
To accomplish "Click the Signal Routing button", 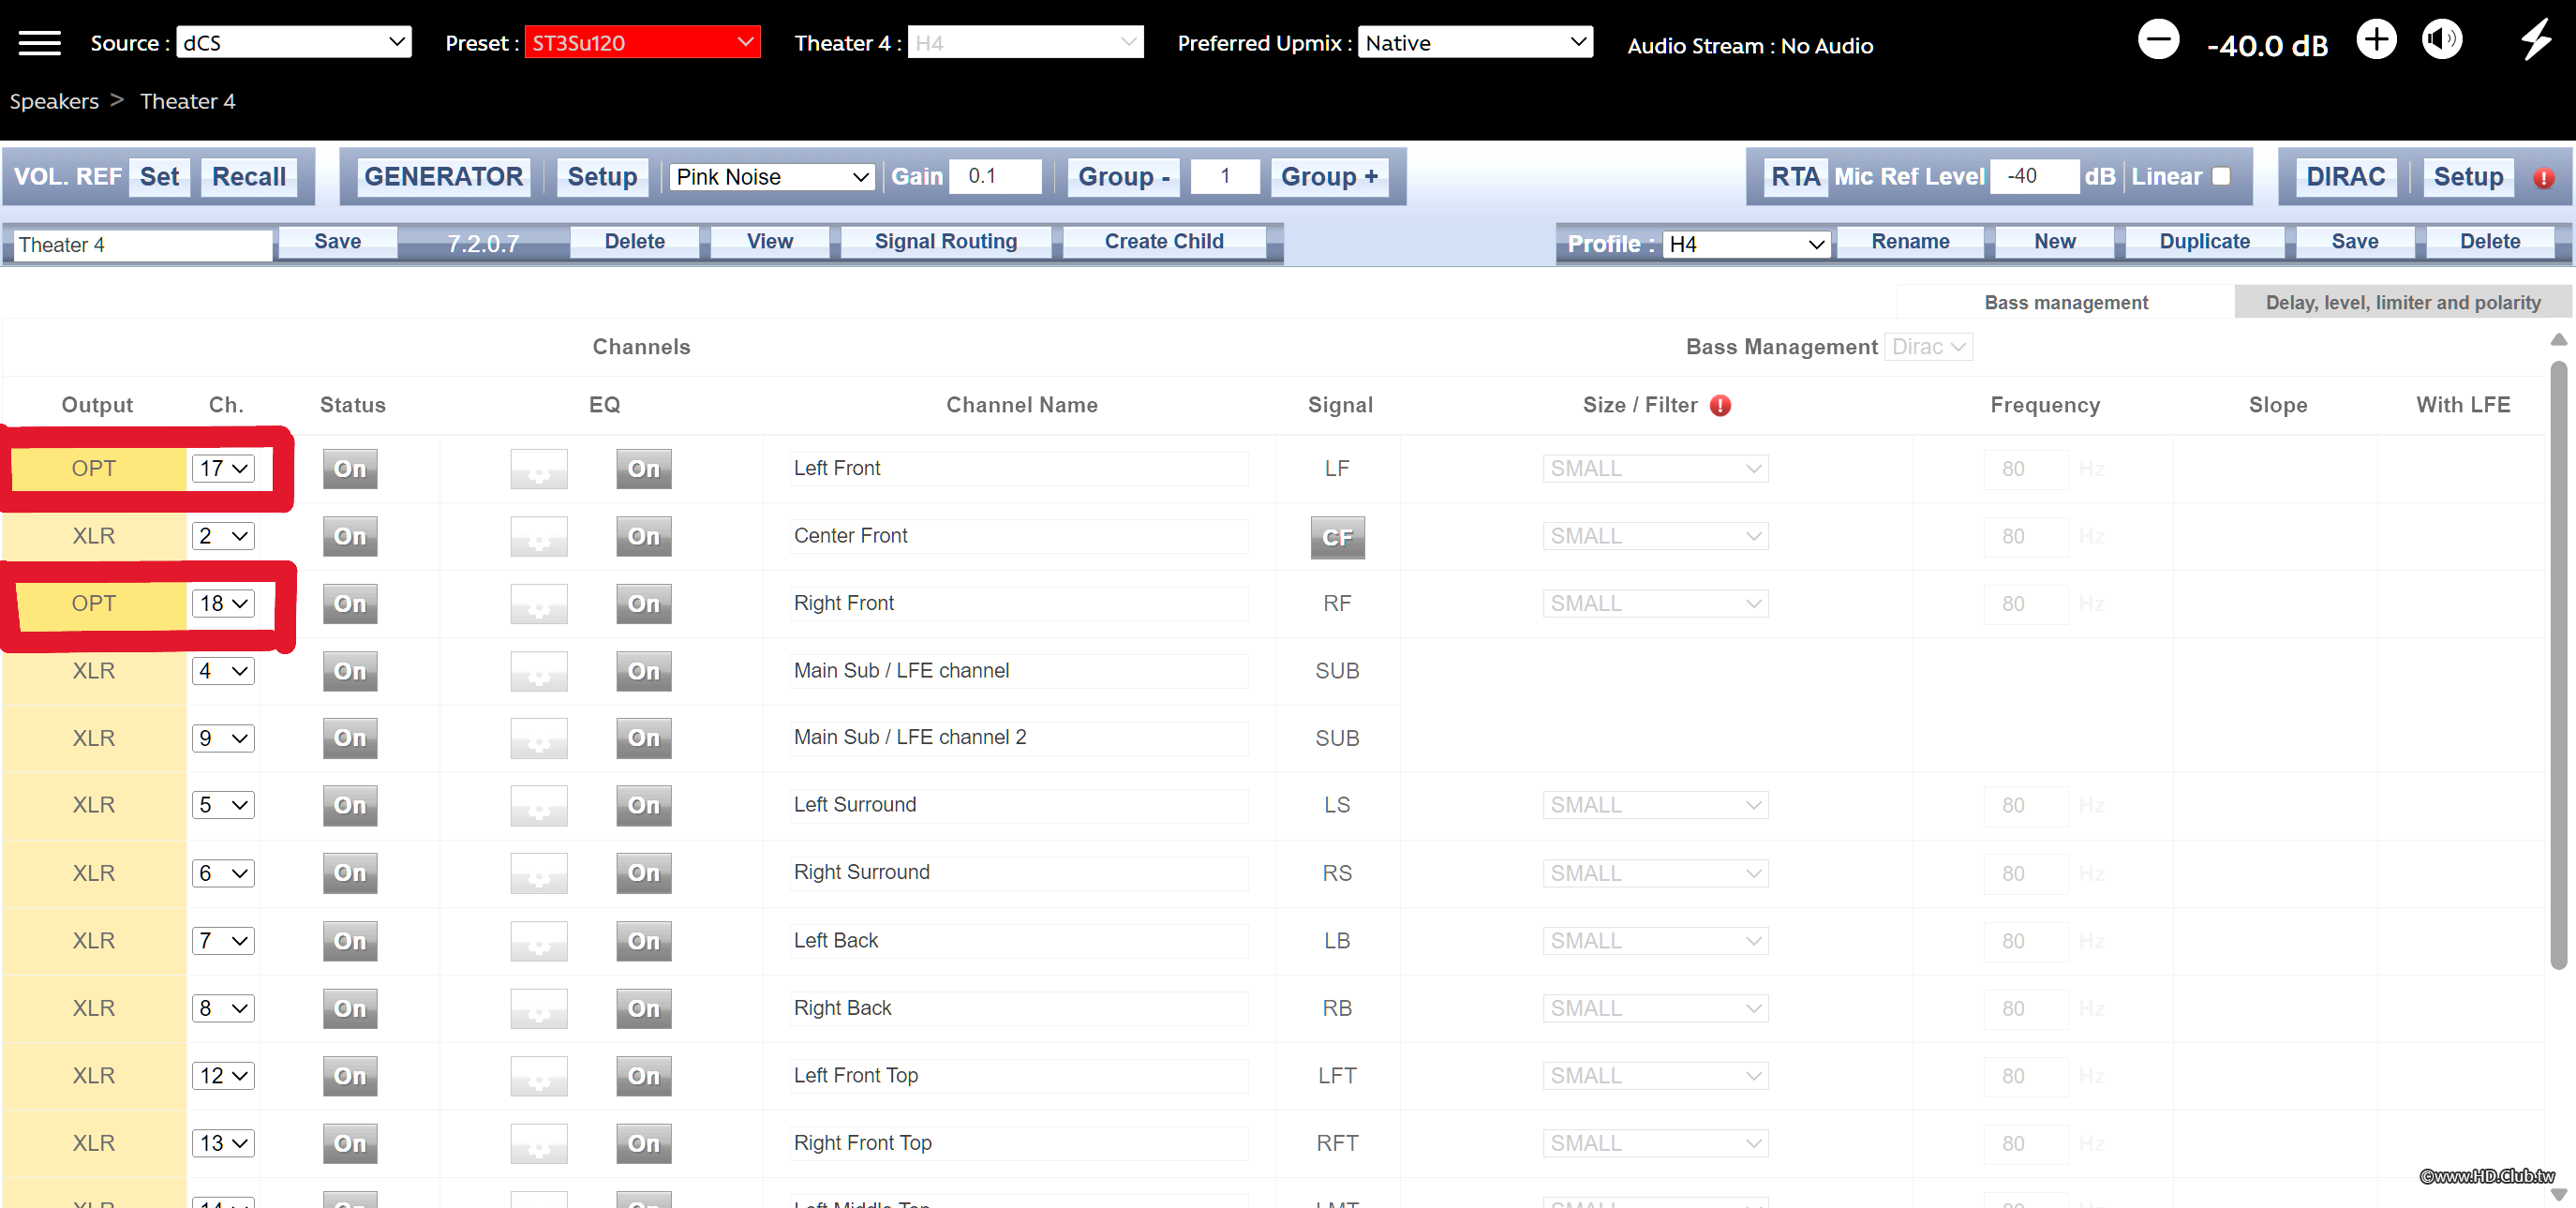I will [945, 241].
